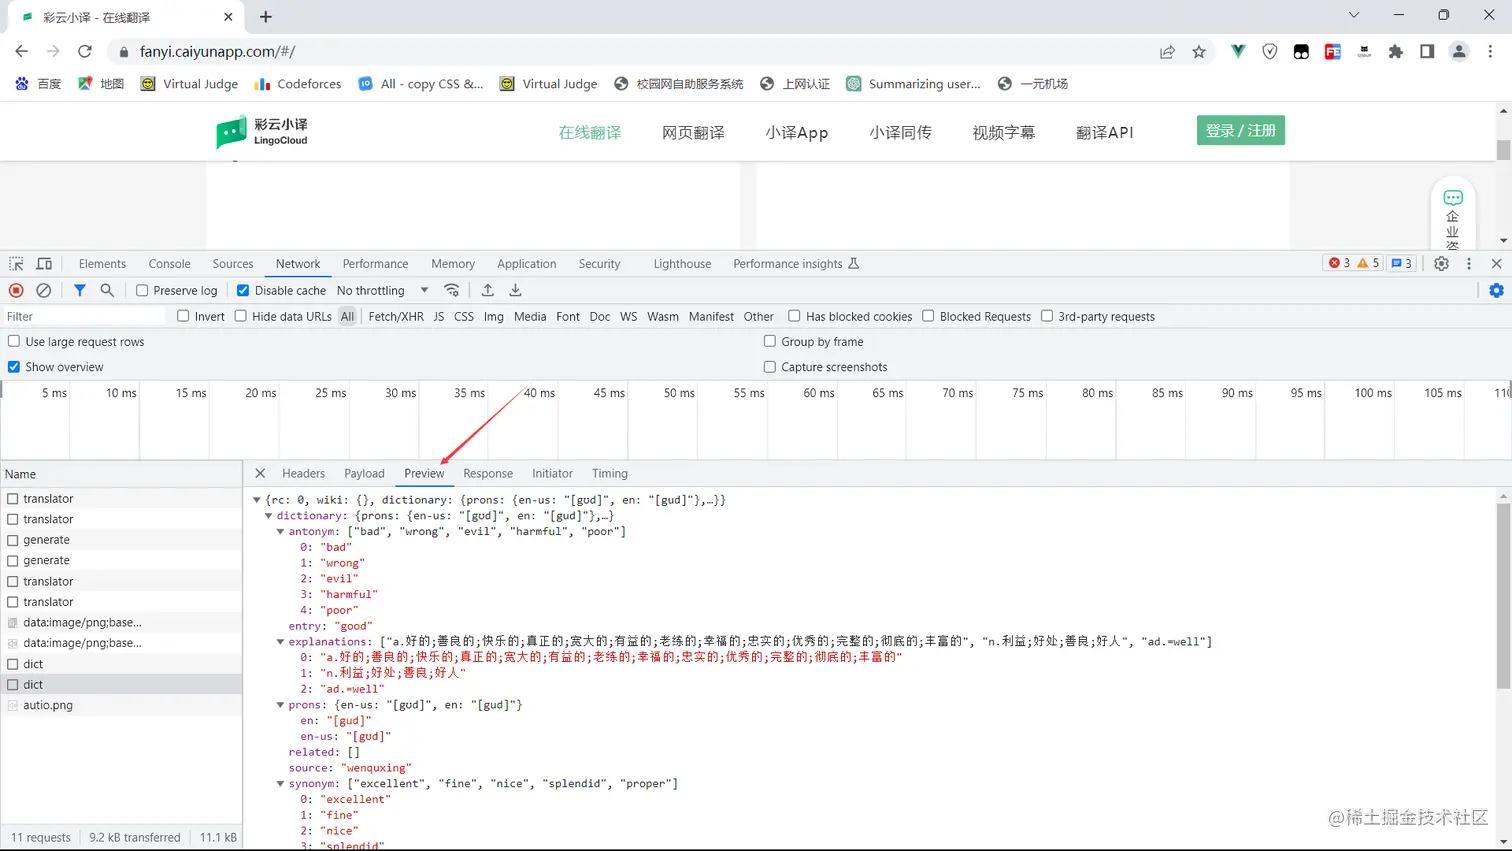Close the request details pane
The image size is (1512, 851).
[x=260, y=473]
